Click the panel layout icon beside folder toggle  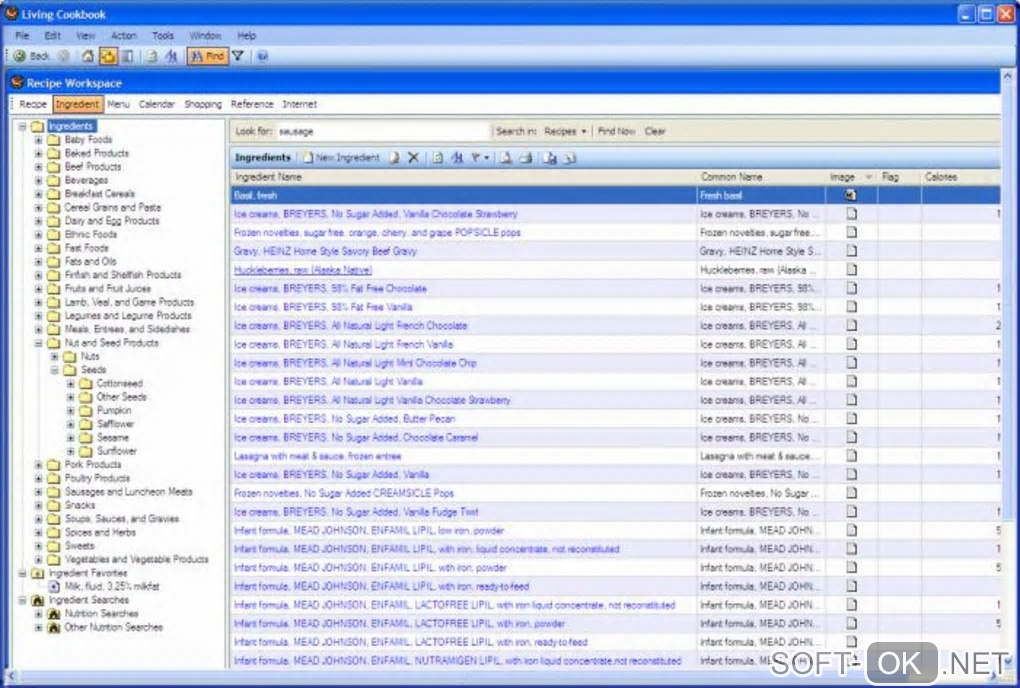coord(128,56)
